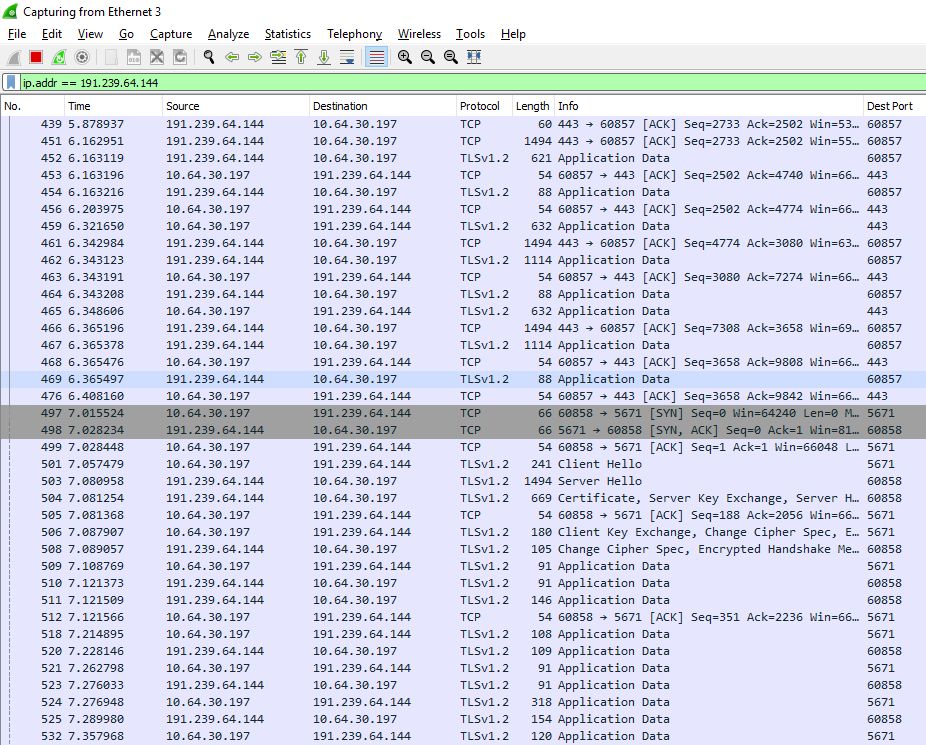Select packet 497 with the SYN info
The height and width of the screenshot is (745, 926).
[x=463, y=413]
